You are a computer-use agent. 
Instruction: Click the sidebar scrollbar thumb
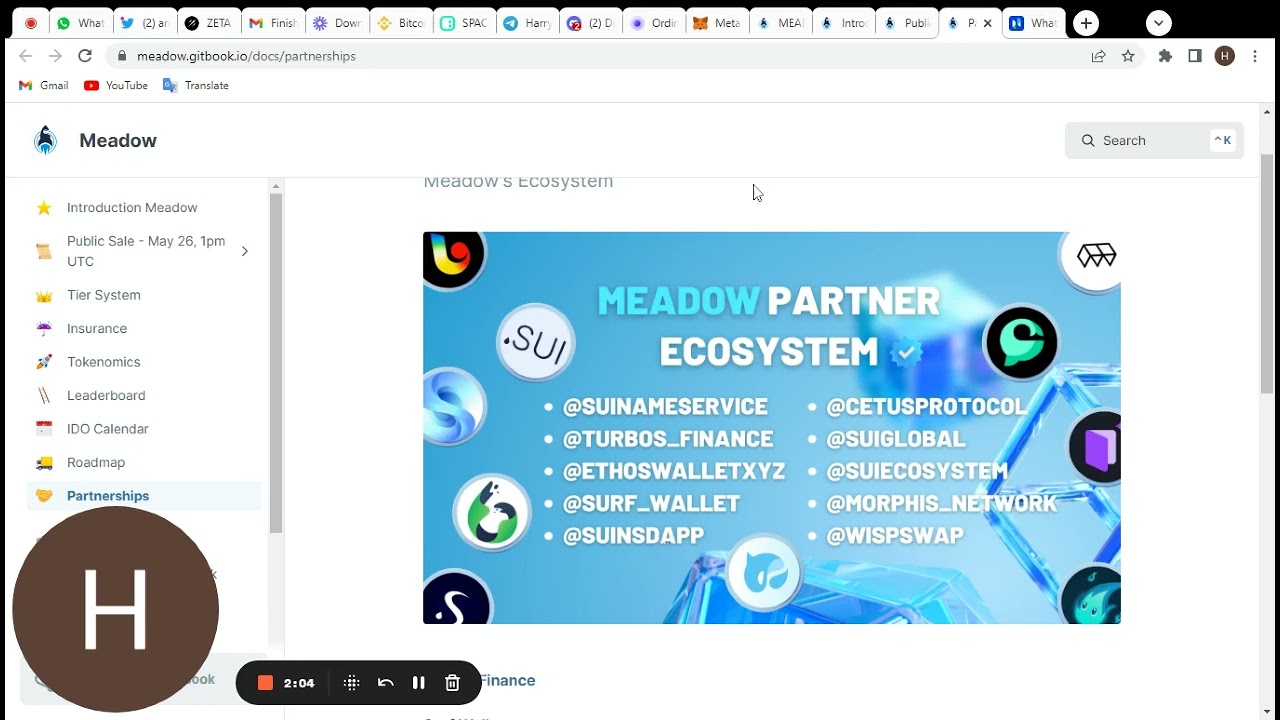pos(276,362)
